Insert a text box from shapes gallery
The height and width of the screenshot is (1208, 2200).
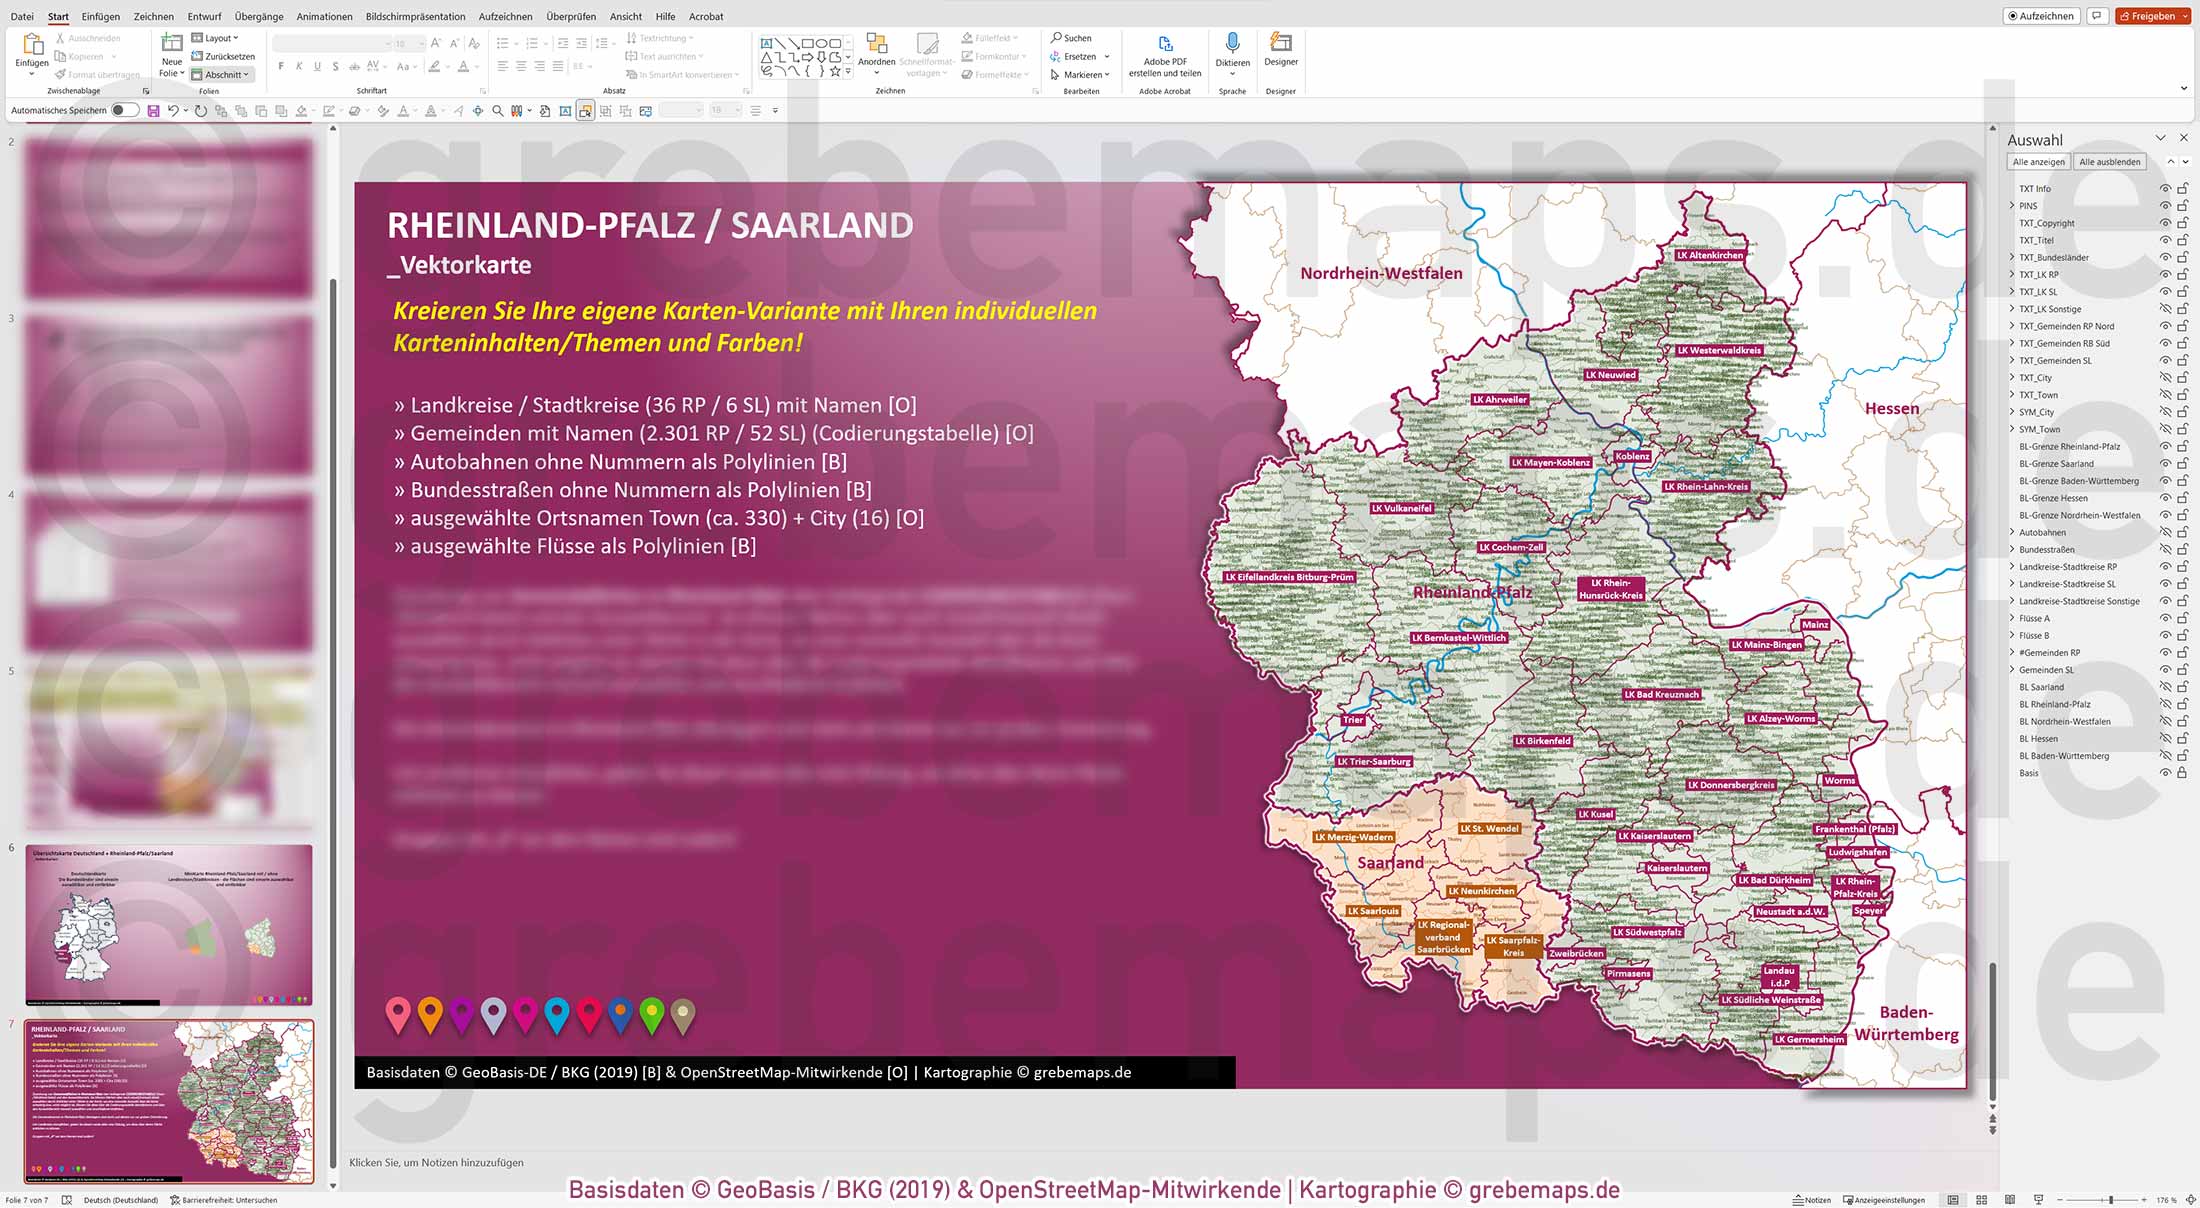(765, 41)
